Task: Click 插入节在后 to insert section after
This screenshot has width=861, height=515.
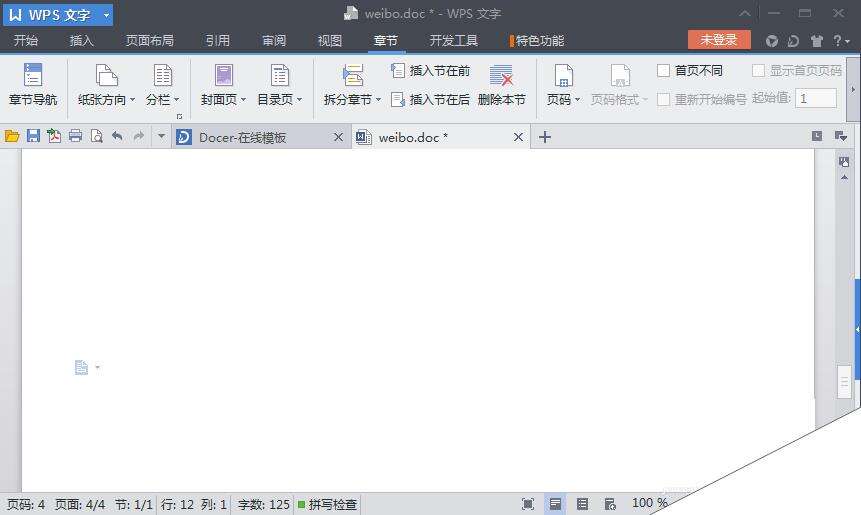Action: pos(430,99)
